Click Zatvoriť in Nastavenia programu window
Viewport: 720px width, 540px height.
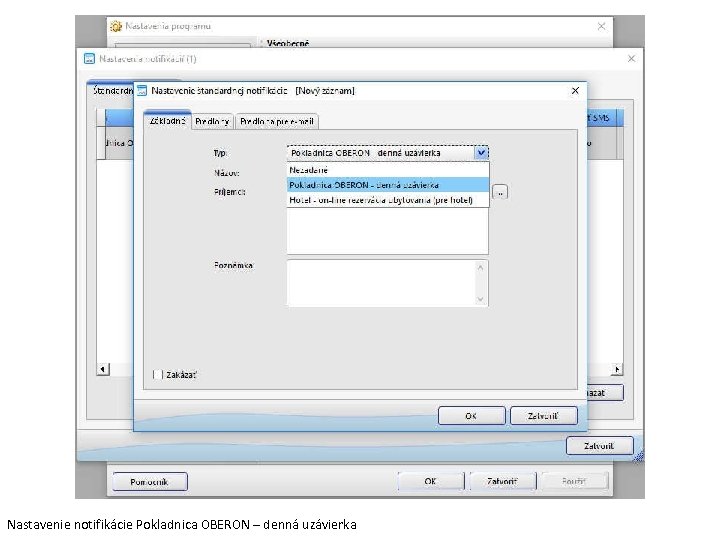tap(503, 481)
